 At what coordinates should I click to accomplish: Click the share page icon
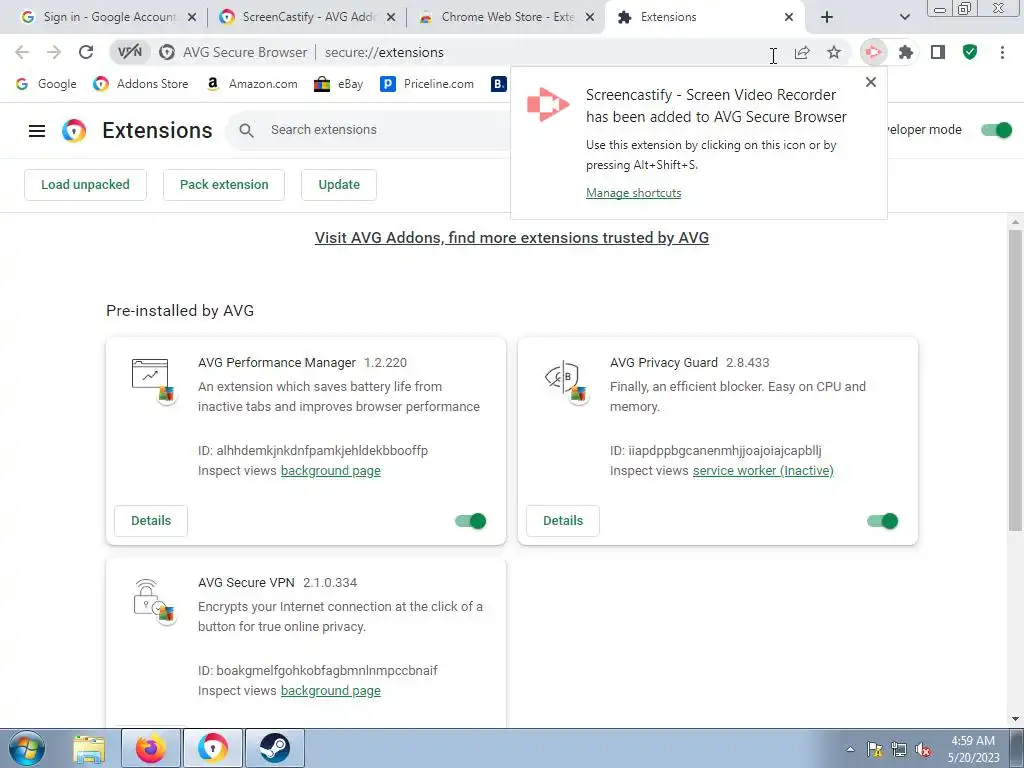tap(802, 52)
